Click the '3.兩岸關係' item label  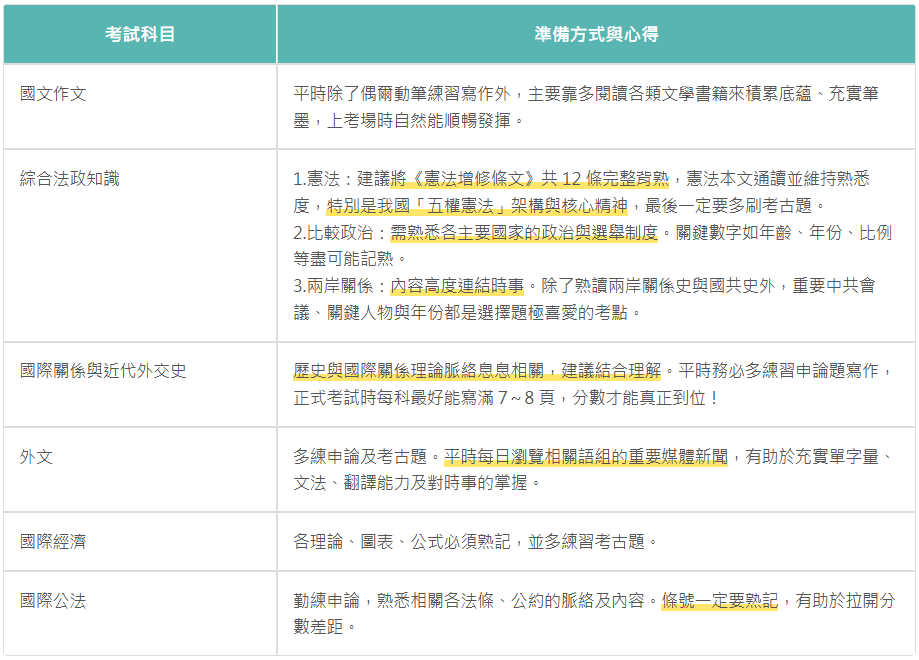tap(333, 286)
